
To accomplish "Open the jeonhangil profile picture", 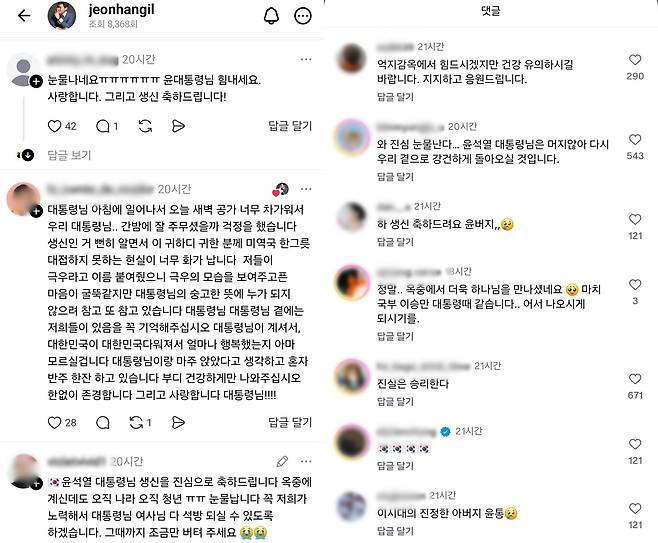I will (62, 16).
